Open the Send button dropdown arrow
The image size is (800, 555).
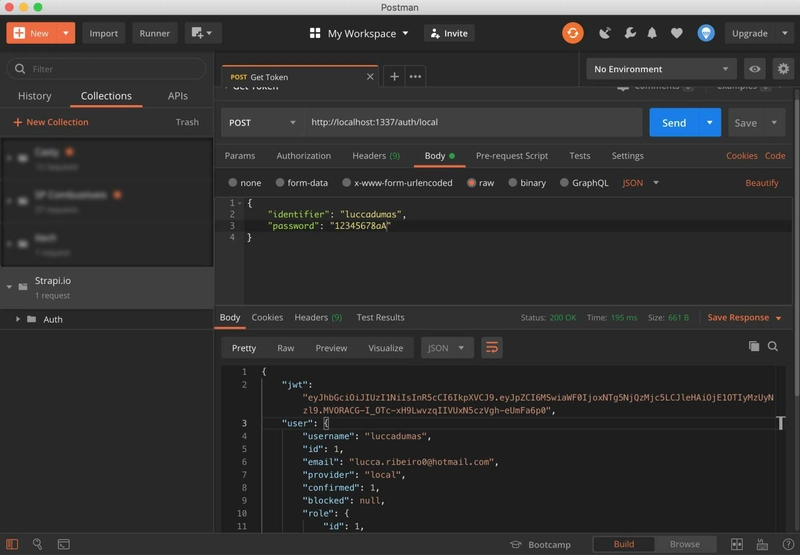click(710, 122)
